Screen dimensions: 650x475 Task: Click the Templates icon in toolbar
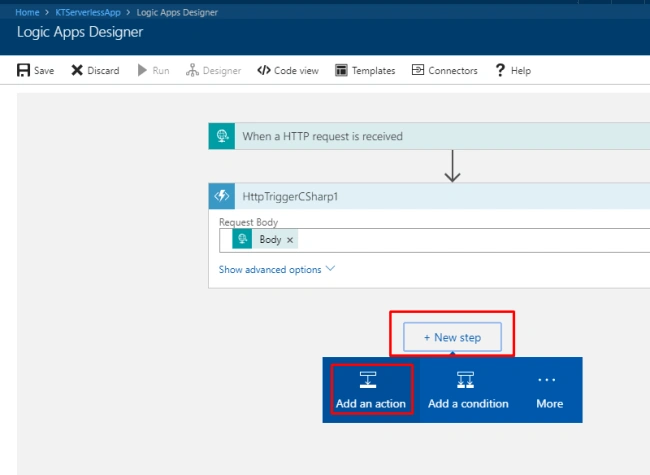tap(341, 70)
